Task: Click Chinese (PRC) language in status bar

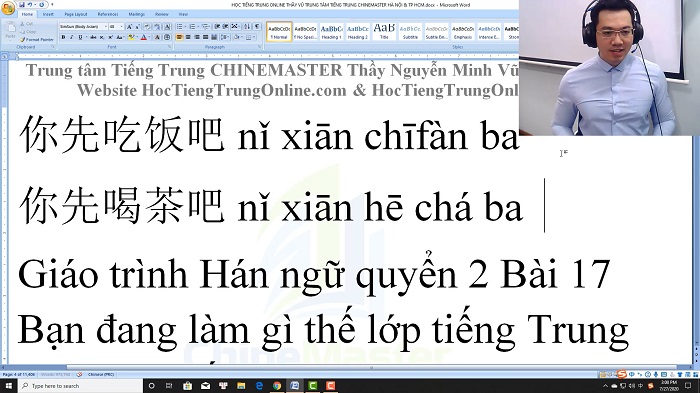Action: pyautogui.click(x=101, y=374)
